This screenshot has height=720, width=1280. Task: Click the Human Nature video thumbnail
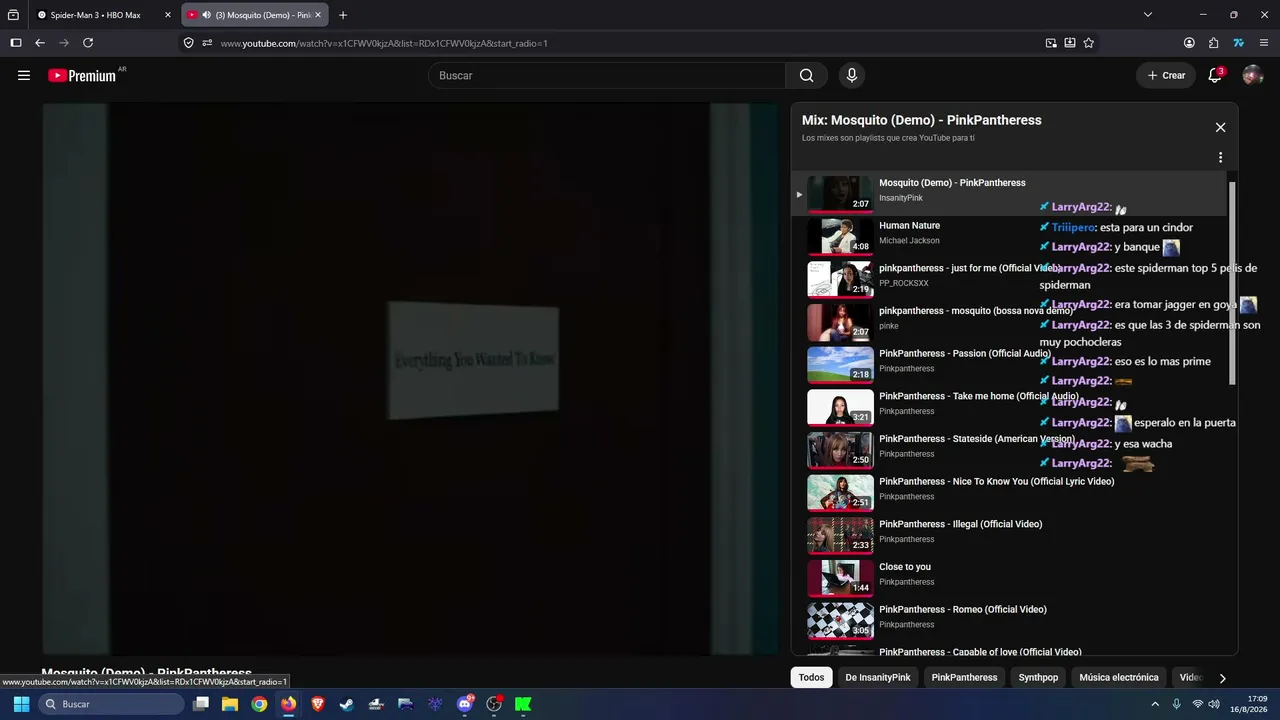(840, 236)
